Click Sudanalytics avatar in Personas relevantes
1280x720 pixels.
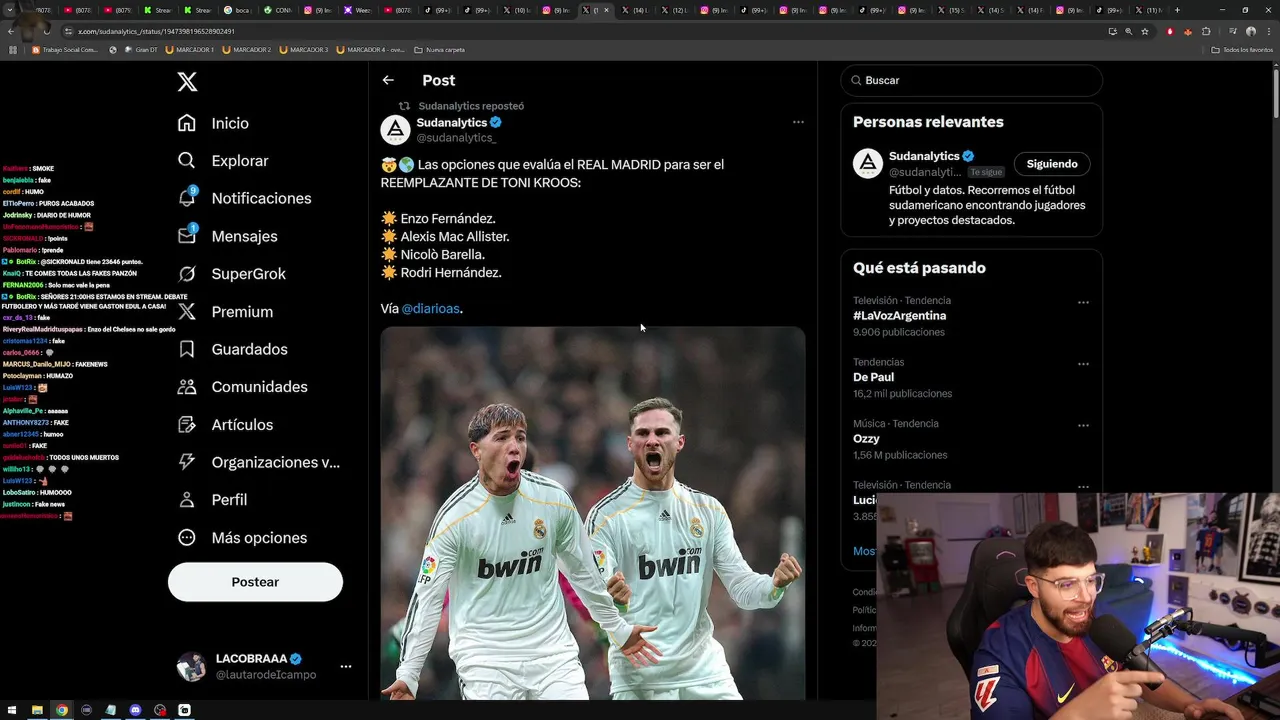click(868, 164)
